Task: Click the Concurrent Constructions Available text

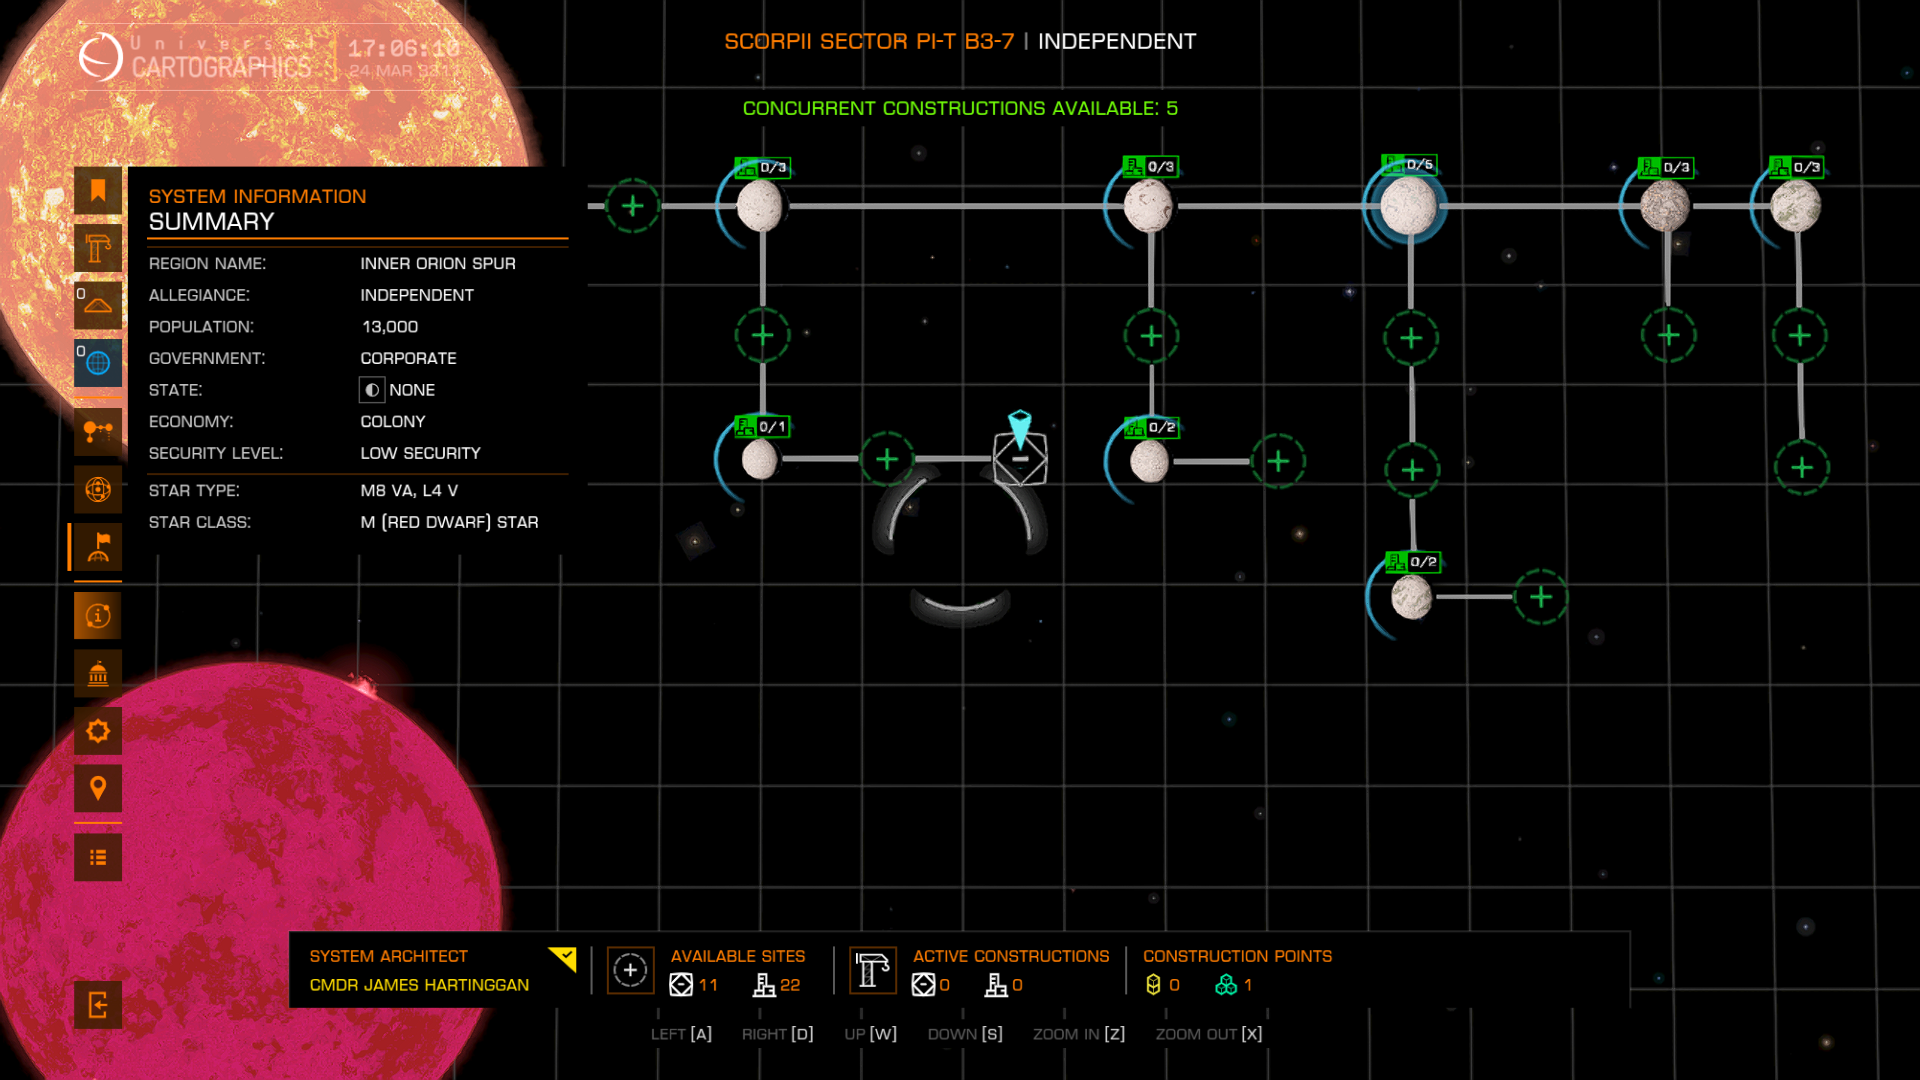Action: click(960, 108)
